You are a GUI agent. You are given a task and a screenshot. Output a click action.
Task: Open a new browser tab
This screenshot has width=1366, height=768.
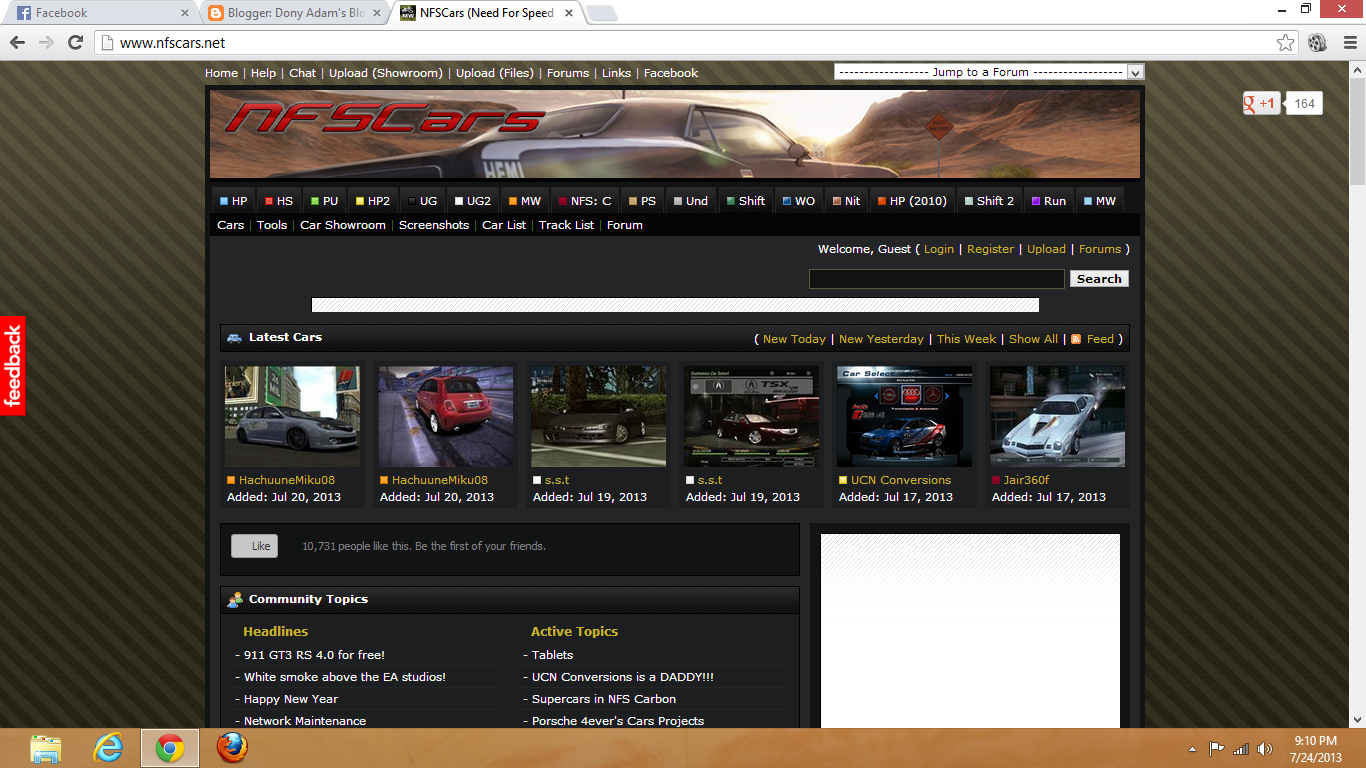tap(601, 13)
